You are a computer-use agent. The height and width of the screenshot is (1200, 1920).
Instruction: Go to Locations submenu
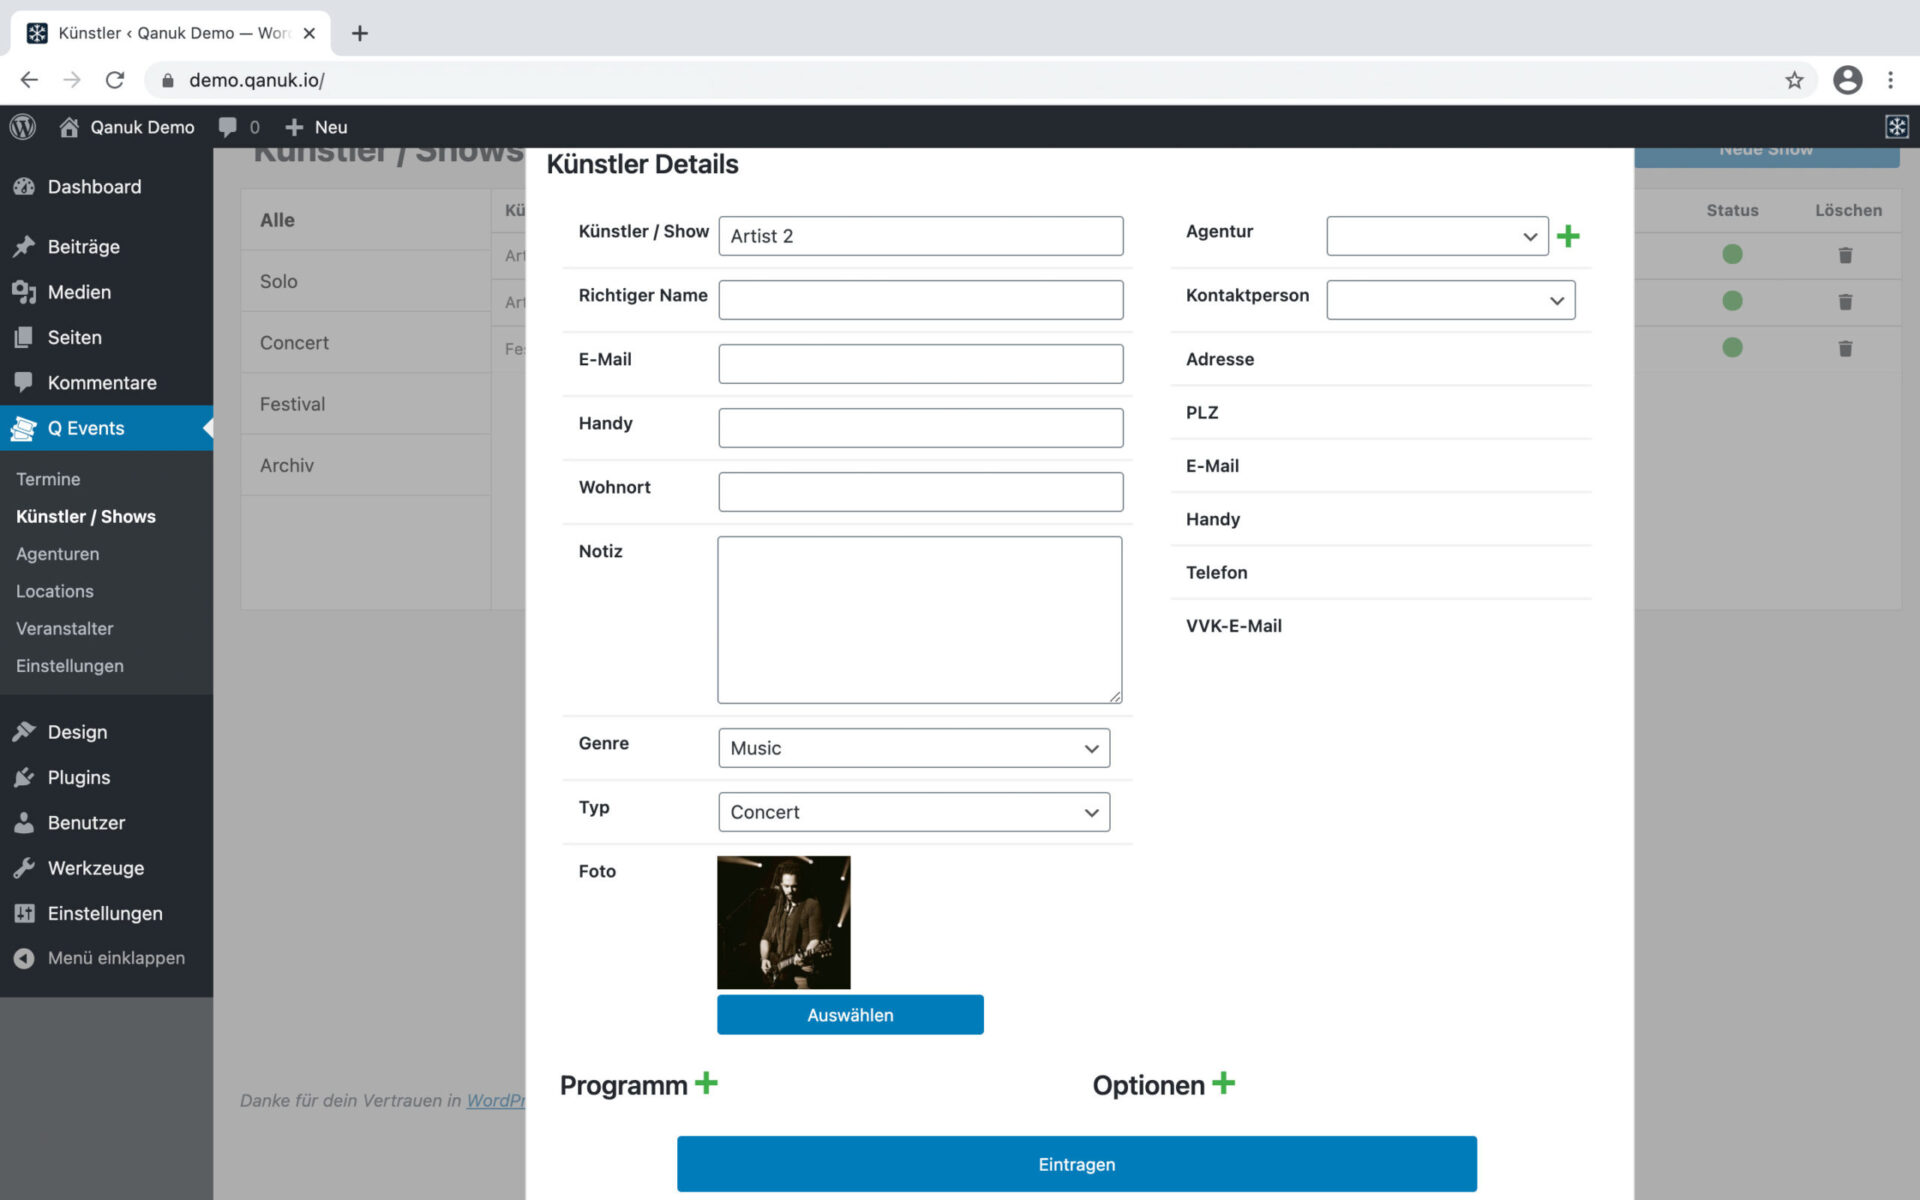[55, 591]
